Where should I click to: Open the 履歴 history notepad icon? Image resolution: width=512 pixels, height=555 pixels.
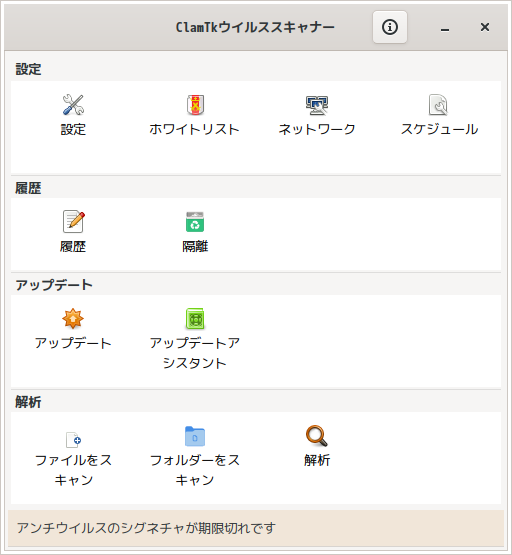point(73,222)
